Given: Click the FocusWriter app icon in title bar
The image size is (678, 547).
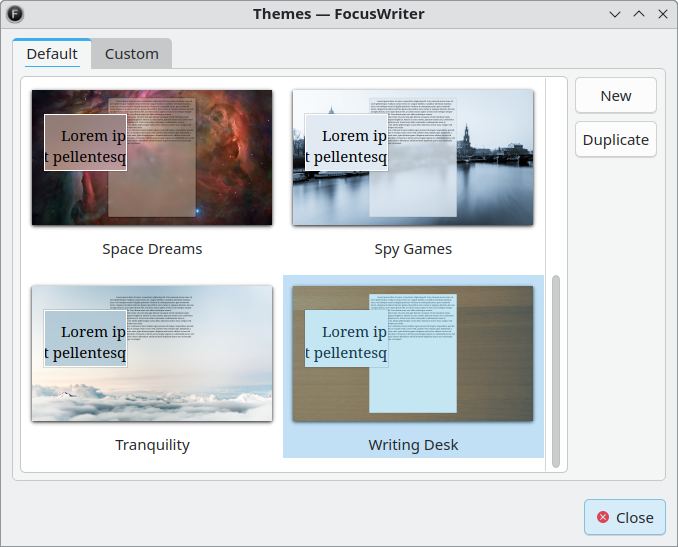Looking at the screenshot, I should pos(15,14).
